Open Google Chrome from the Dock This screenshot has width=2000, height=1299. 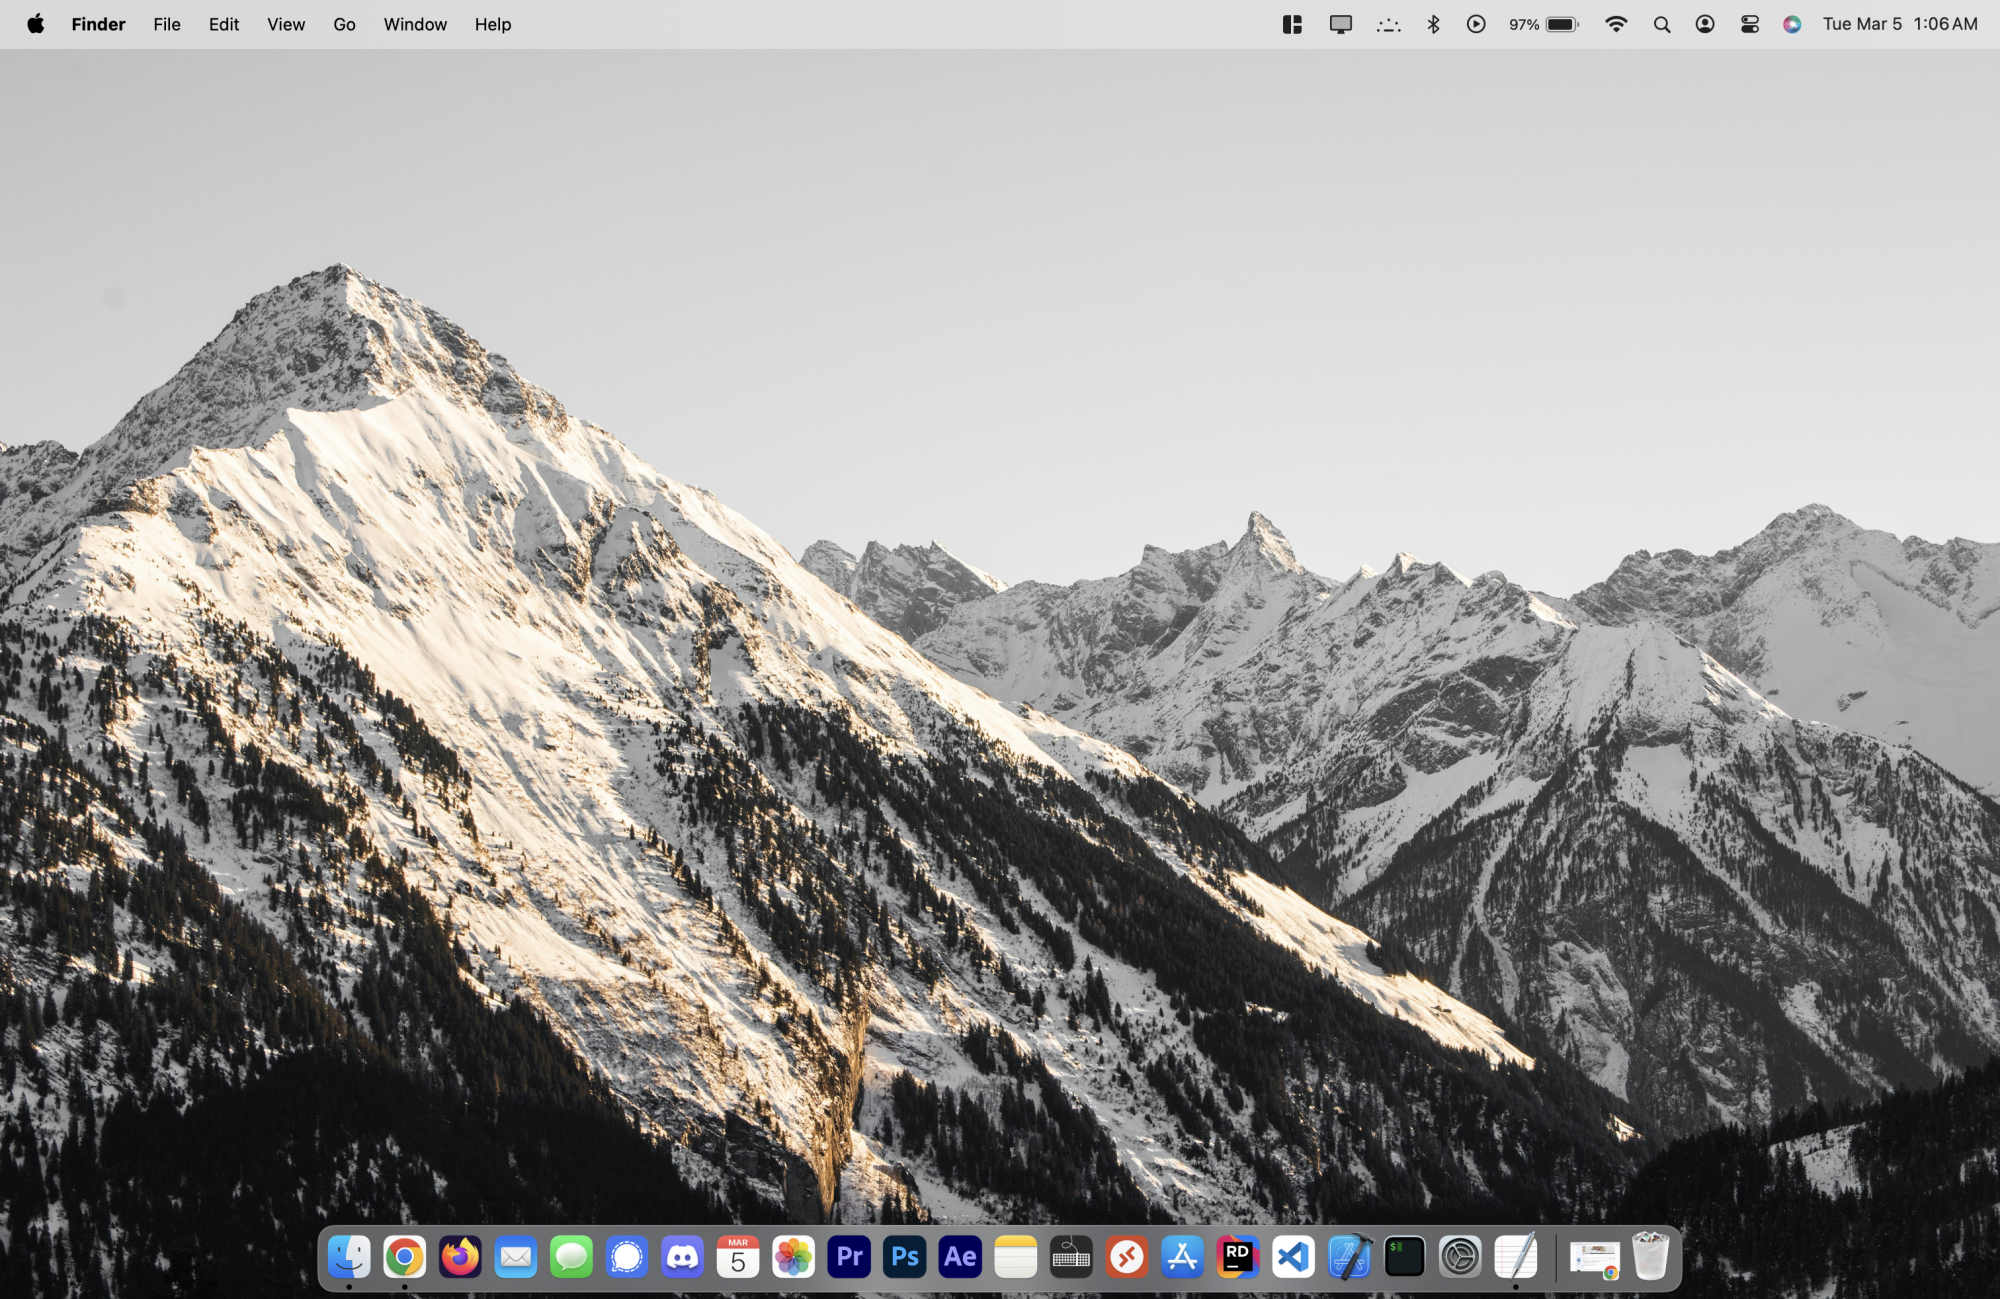pyautogui.click(x=404, y=1257)
